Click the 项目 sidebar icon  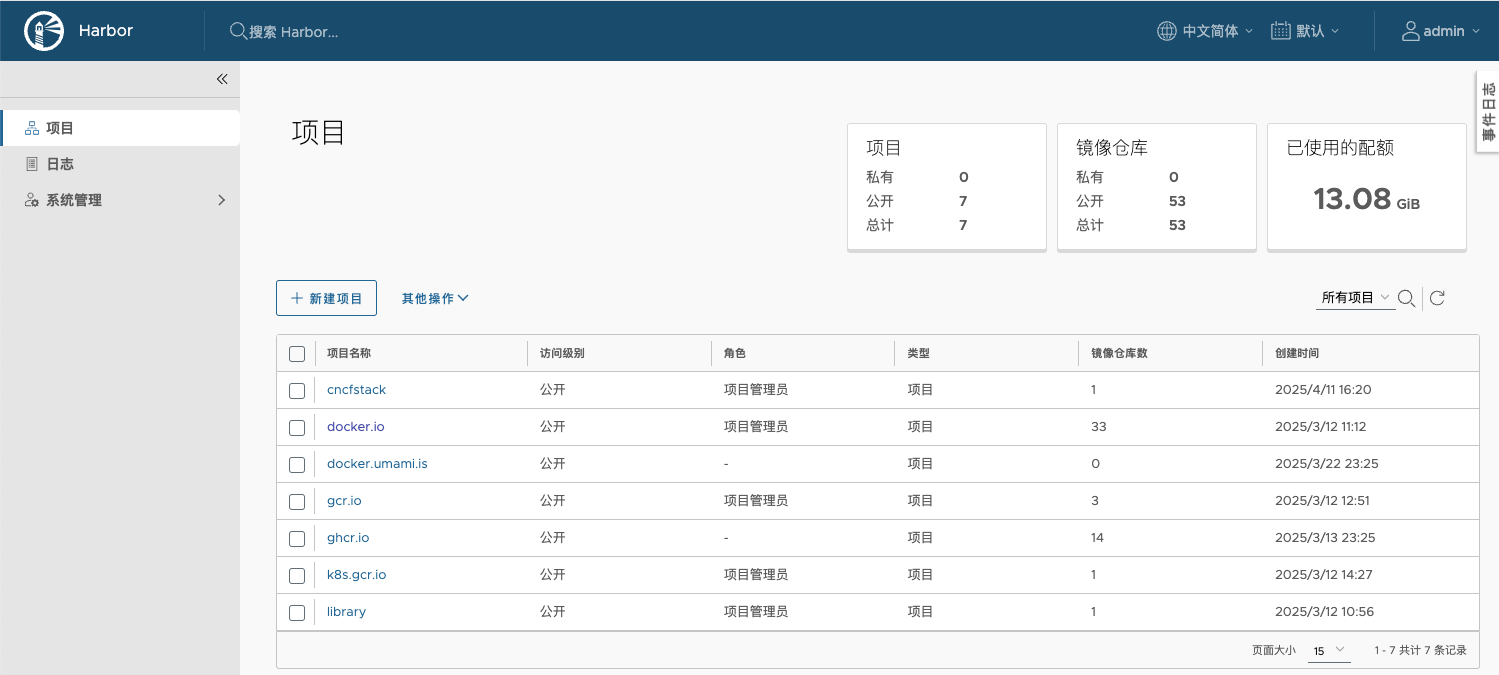click(31, 128)
